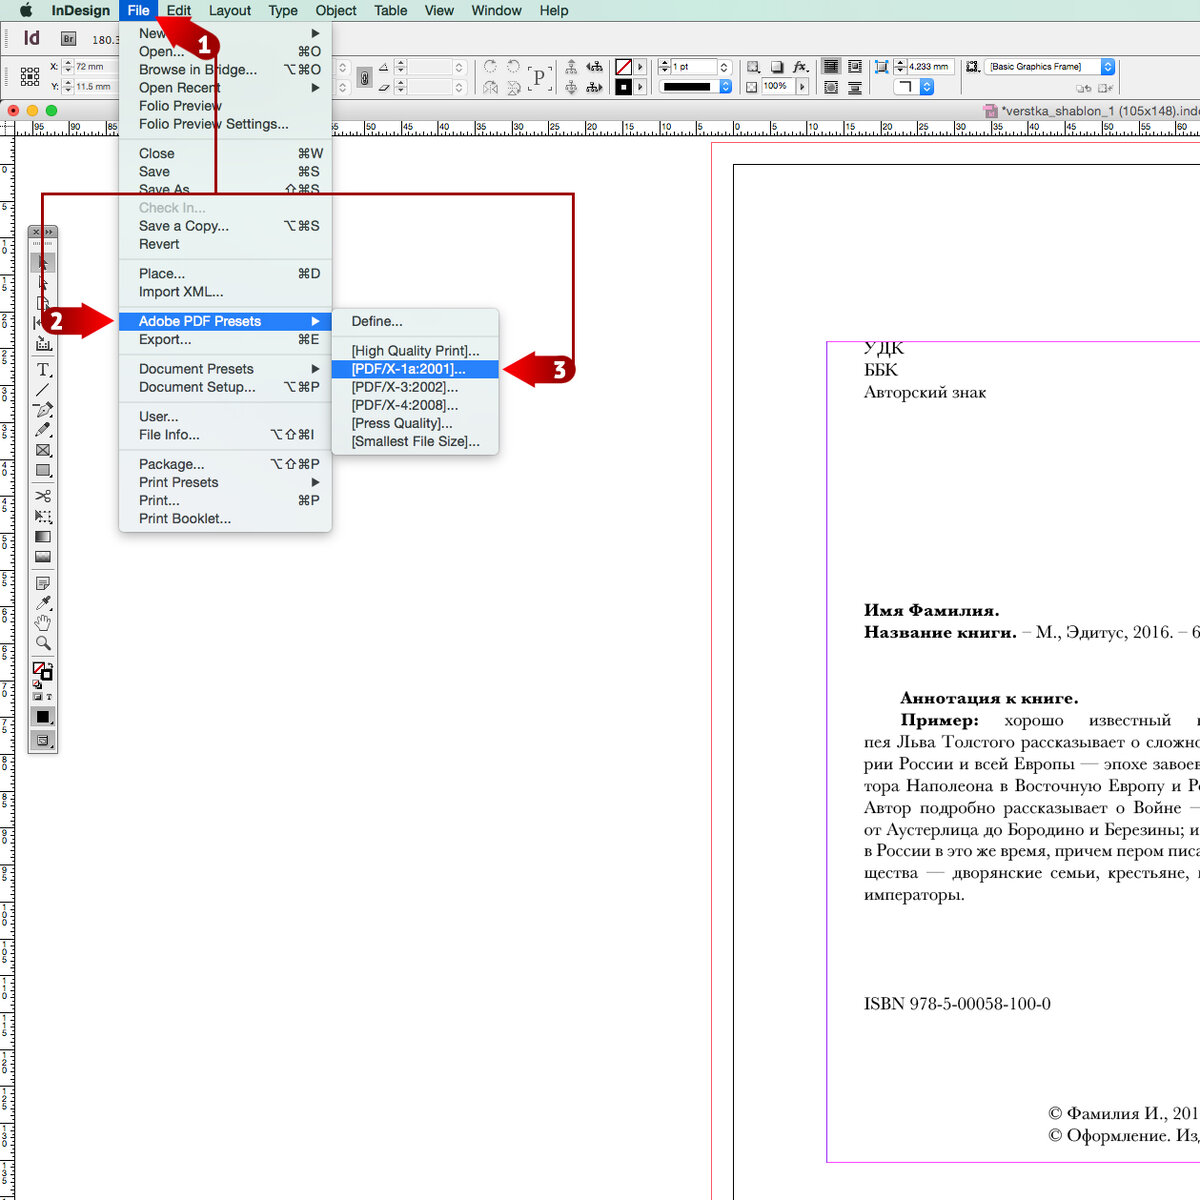This screenshot has width=1200, height=1200.
Task: Choose Export... from File menu
Action: 225,339
